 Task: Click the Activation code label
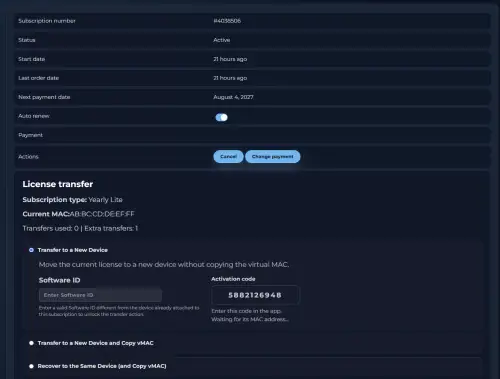point(233,279)
